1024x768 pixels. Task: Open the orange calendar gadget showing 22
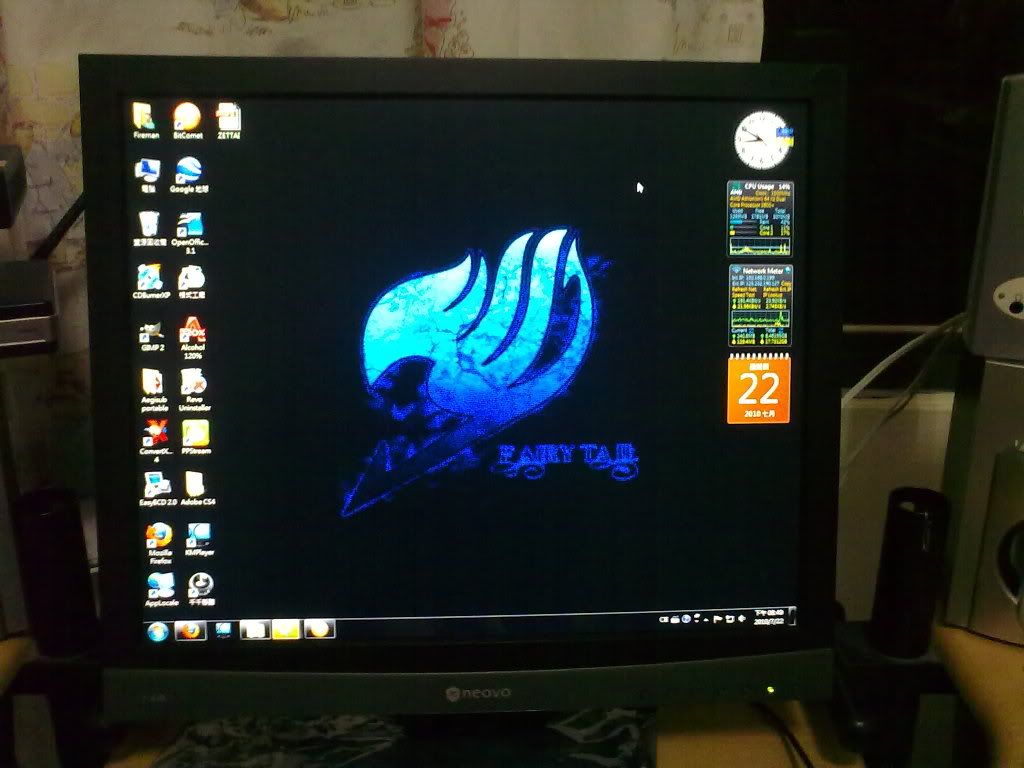tap(759, 389)
